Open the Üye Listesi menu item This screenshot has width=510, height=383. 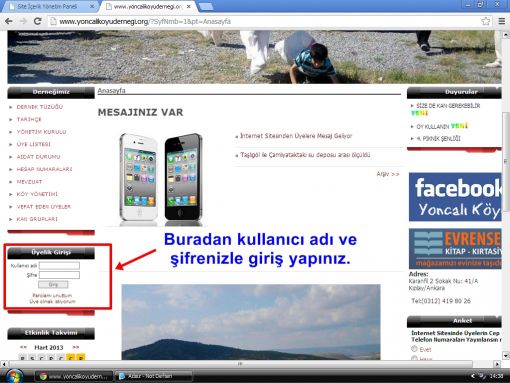tap(34, 144)
